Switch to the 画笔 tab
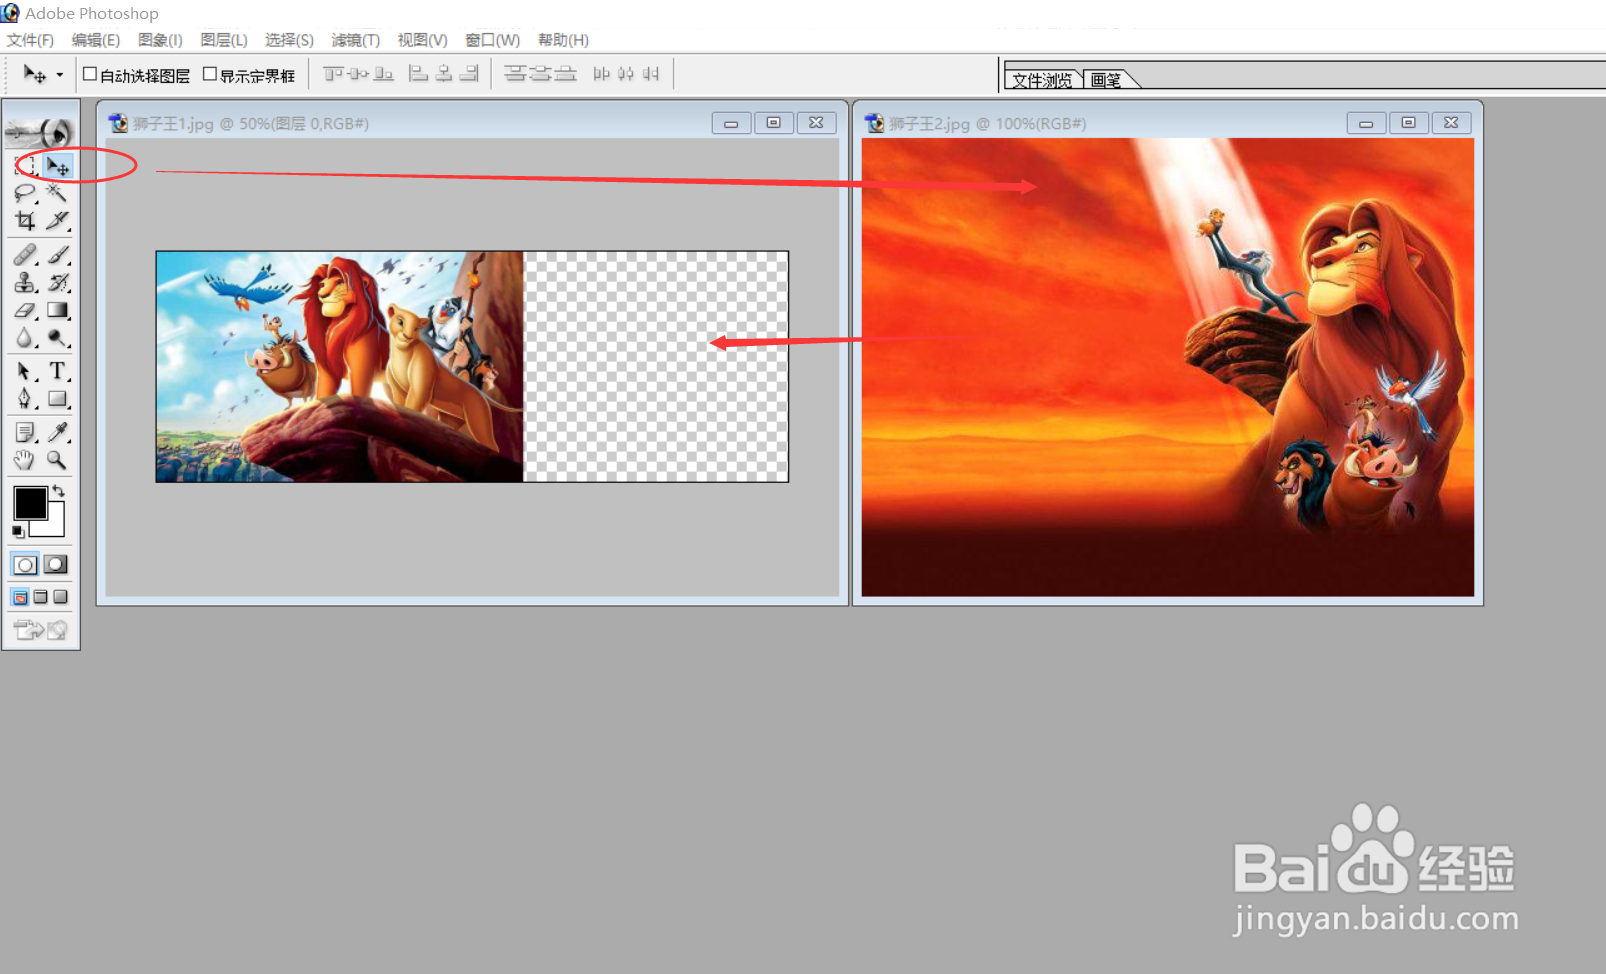The width and height of the screenshot is (1606, 974). [1107, 80]
